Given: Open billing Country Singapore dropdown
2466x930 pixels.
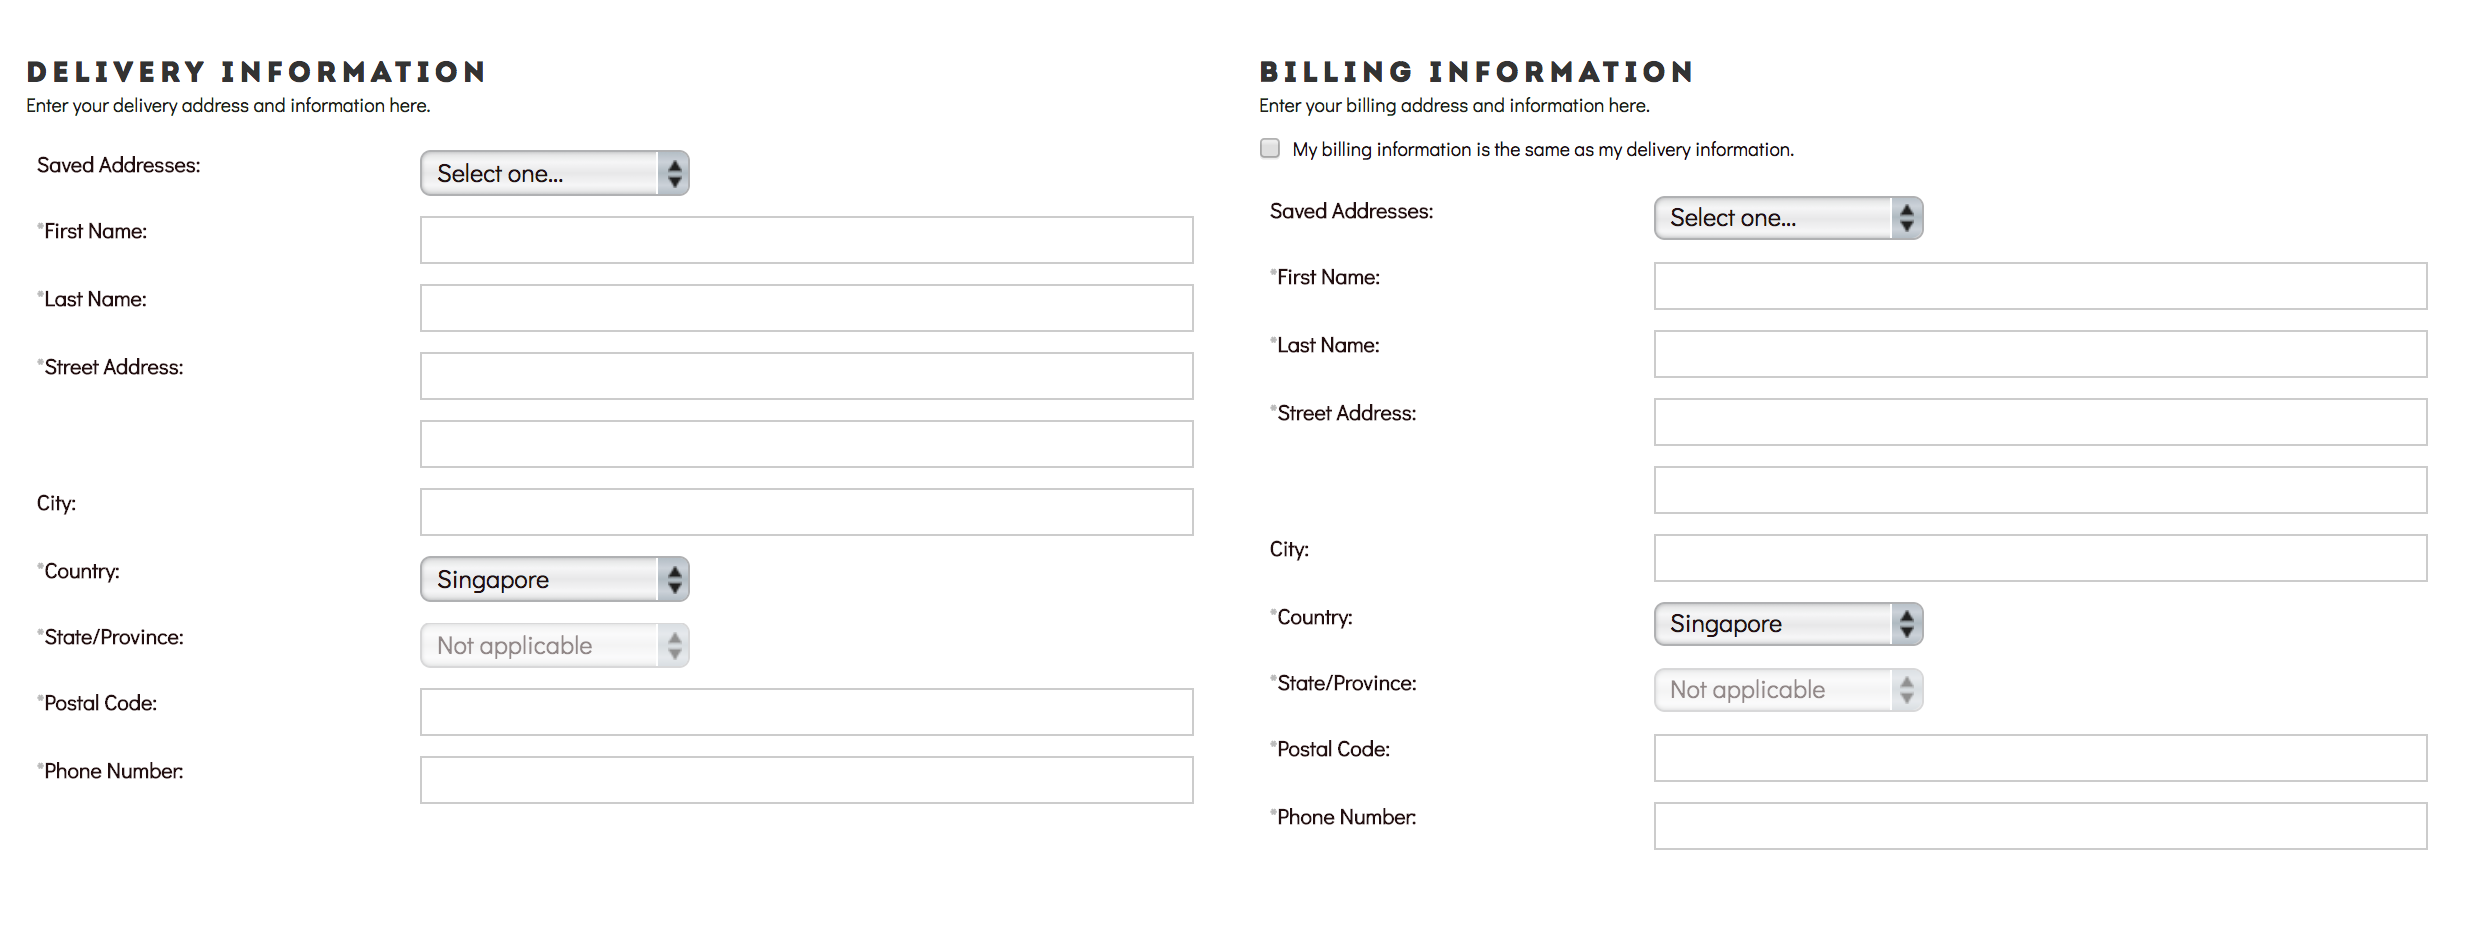Looking at the screenshot, I should (x=1788, y=624).
